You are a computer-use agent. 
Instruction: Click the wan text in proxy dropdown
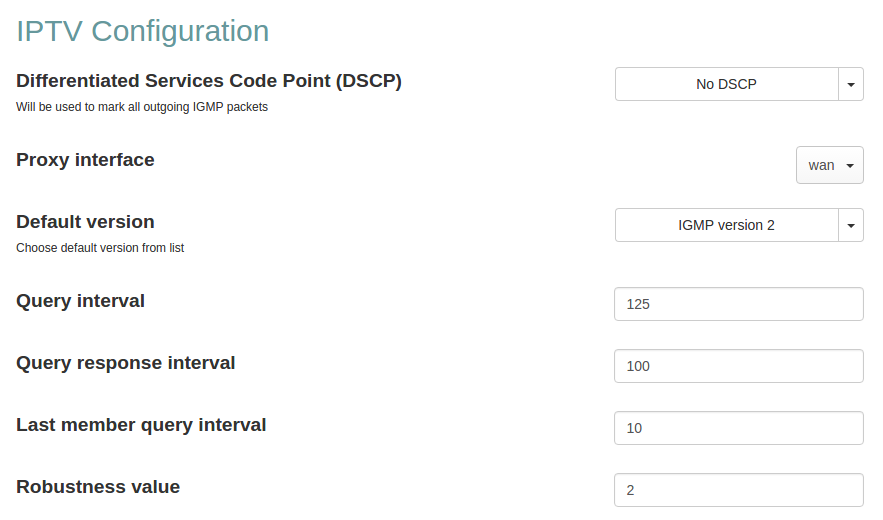(x=821, y=165)
